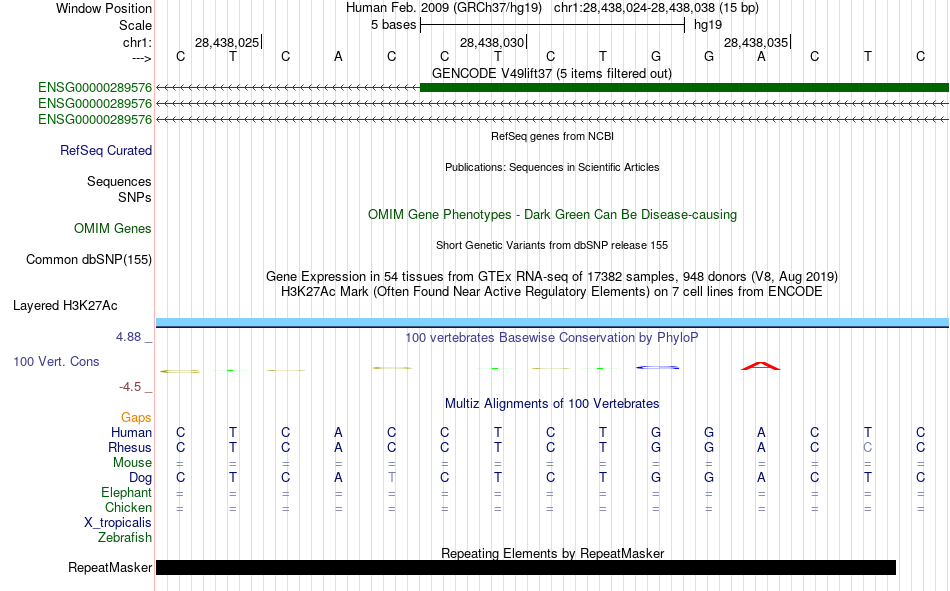Click the 4.88 PhyloP upper scale value
Screen dimensions: 950x591
[x=128, y=337]
